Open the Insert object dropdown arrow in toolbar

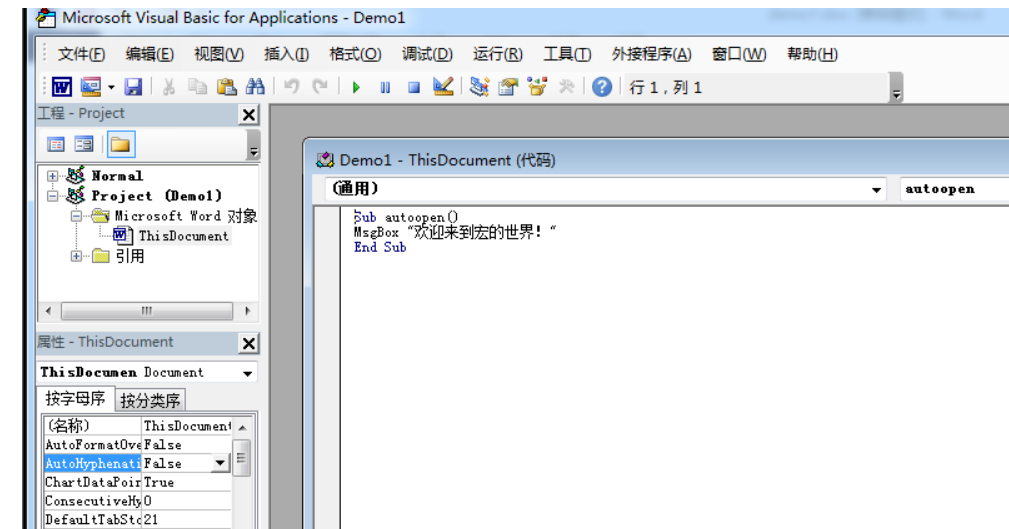point(111,88)
